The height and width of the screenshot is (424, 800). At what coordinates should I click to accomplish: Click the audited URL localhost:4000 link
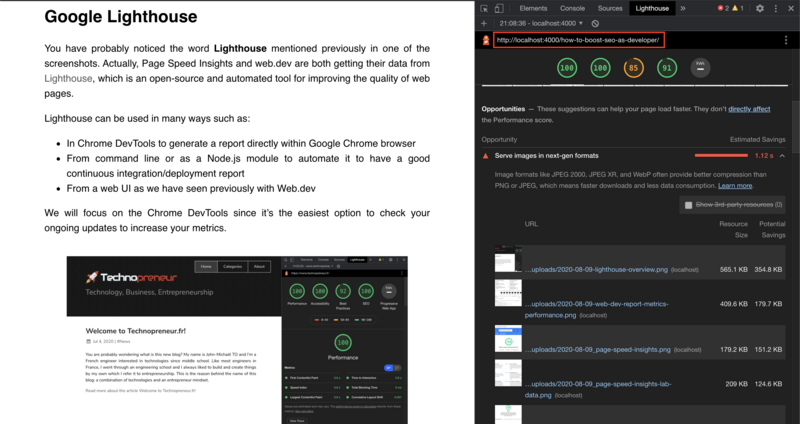[578, 40]
